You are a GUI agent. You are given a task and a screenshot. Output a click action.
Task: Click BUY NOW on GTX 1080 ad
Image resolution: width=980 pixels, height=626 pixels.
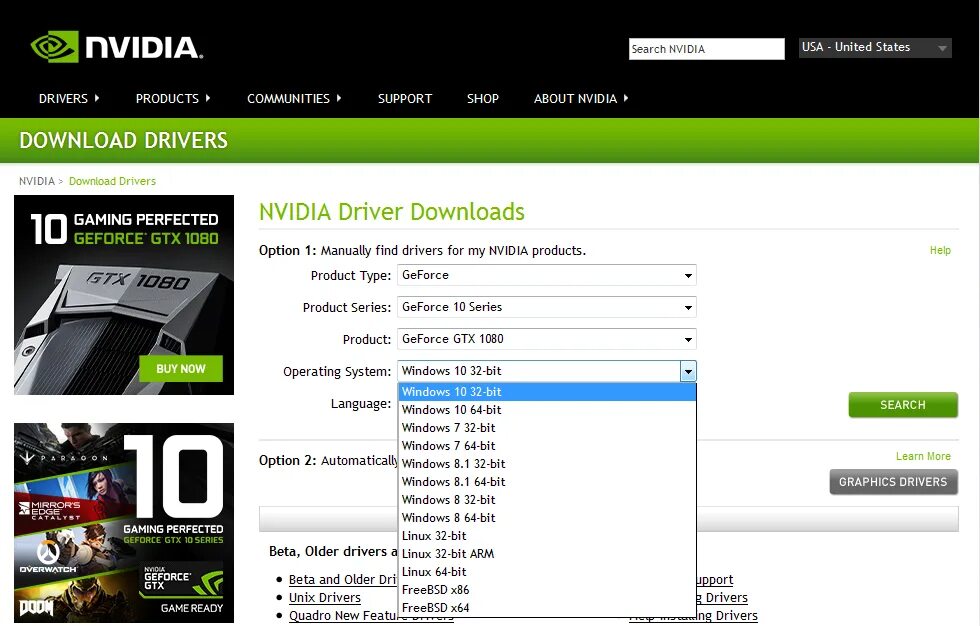(x=181, y=369)
